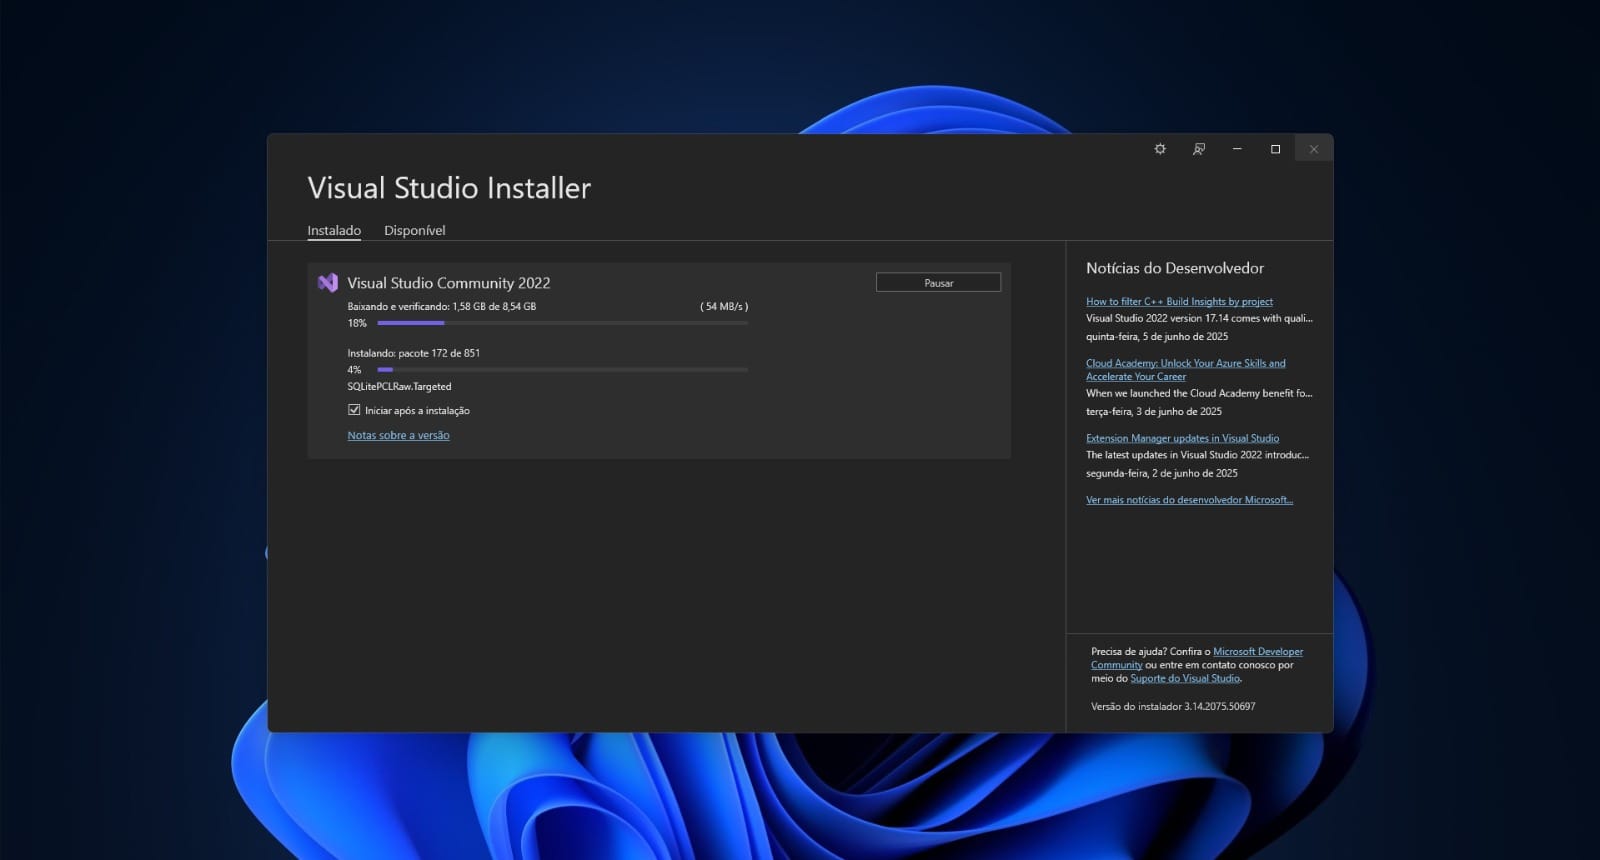
Task: Click Notícias do Desenvolvedor heading
Action: 1175,268
